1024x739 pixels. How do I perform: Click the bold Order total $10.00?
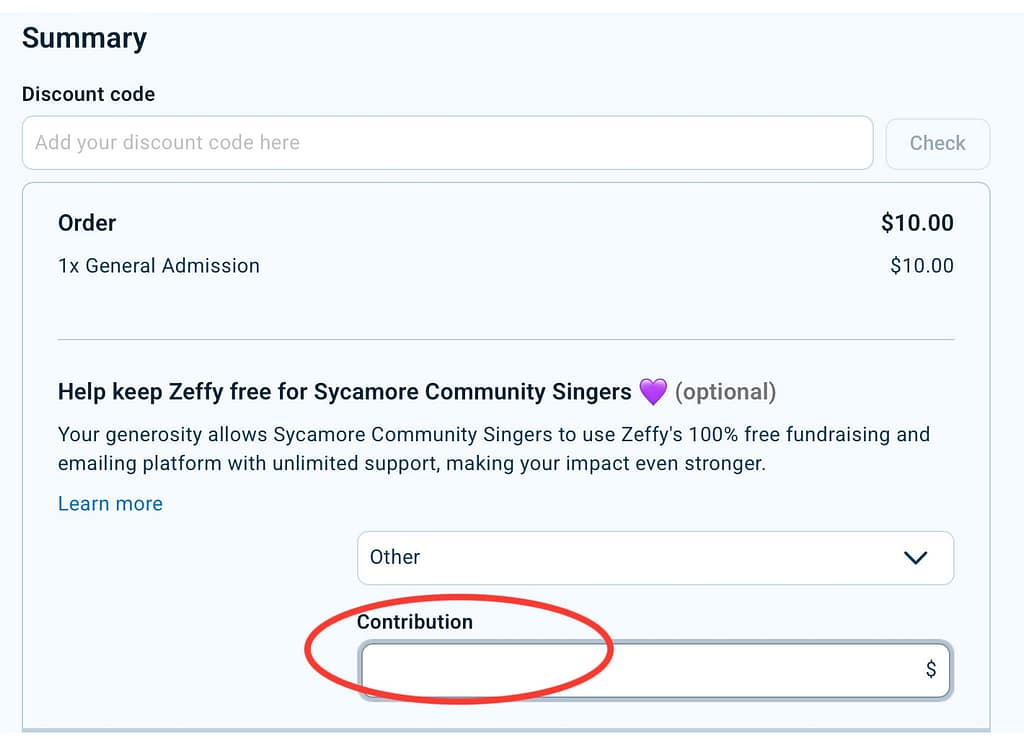point(916,223)
